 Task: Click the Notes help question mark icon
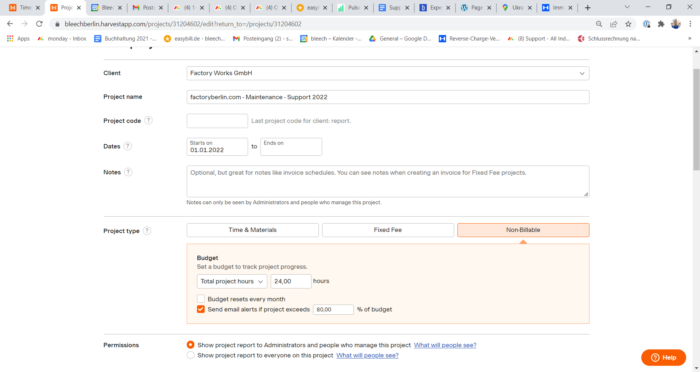coord(128,172)
